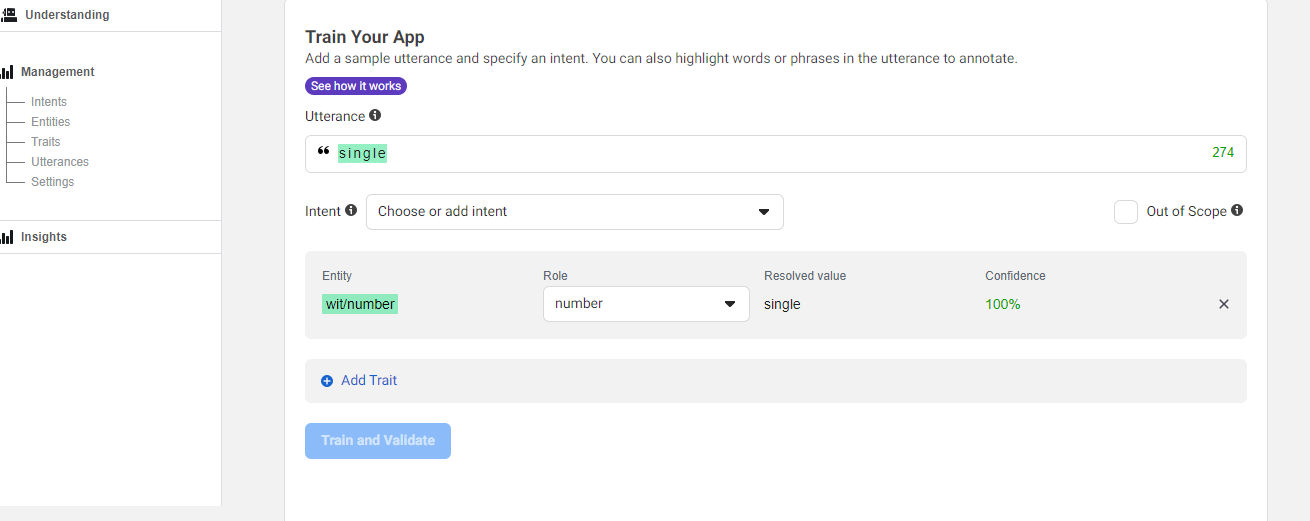1310x521 pixels.
Task: Open the Understanding section in the sidebar
Action: coord(67,15)
